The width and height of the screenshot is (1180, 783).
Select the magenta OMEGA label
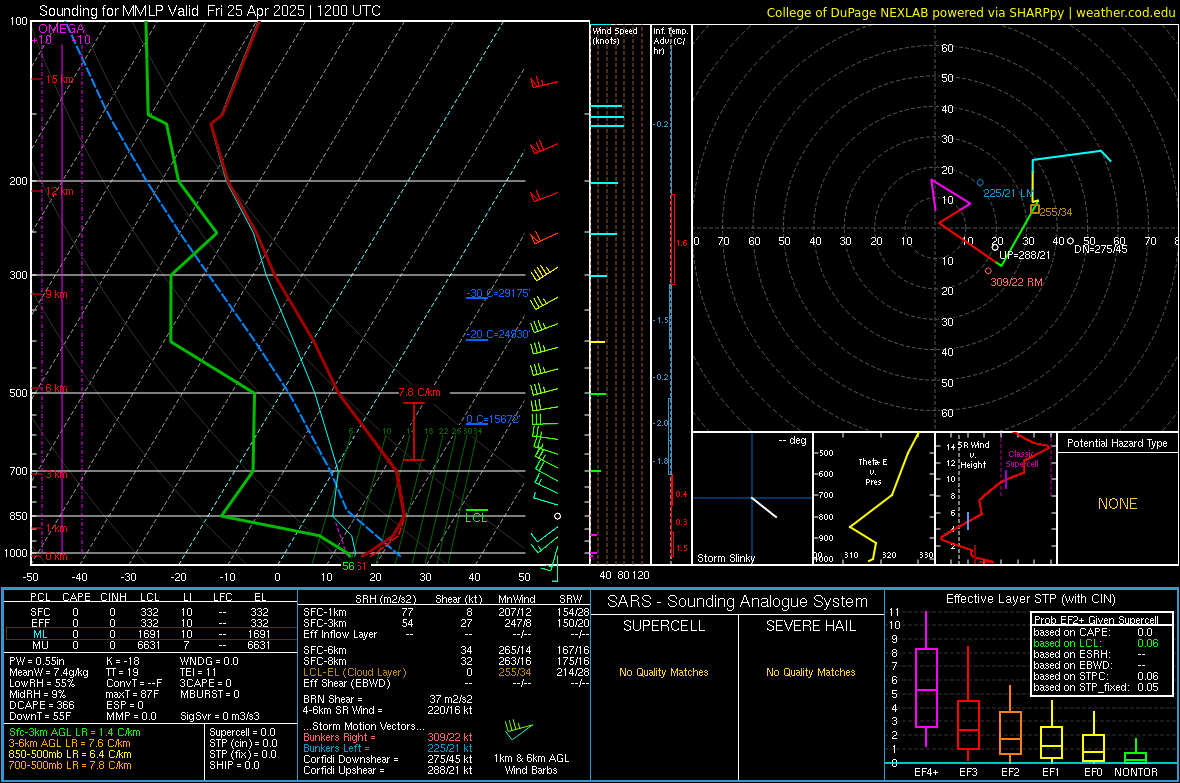[62, 29]
